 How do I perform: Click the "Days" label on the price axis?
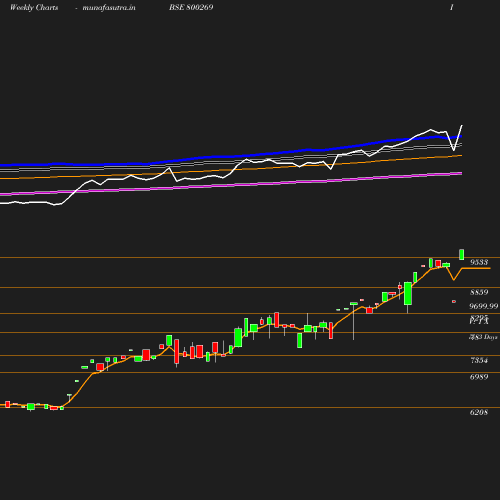pyautogui.click(x=490, y=337)
